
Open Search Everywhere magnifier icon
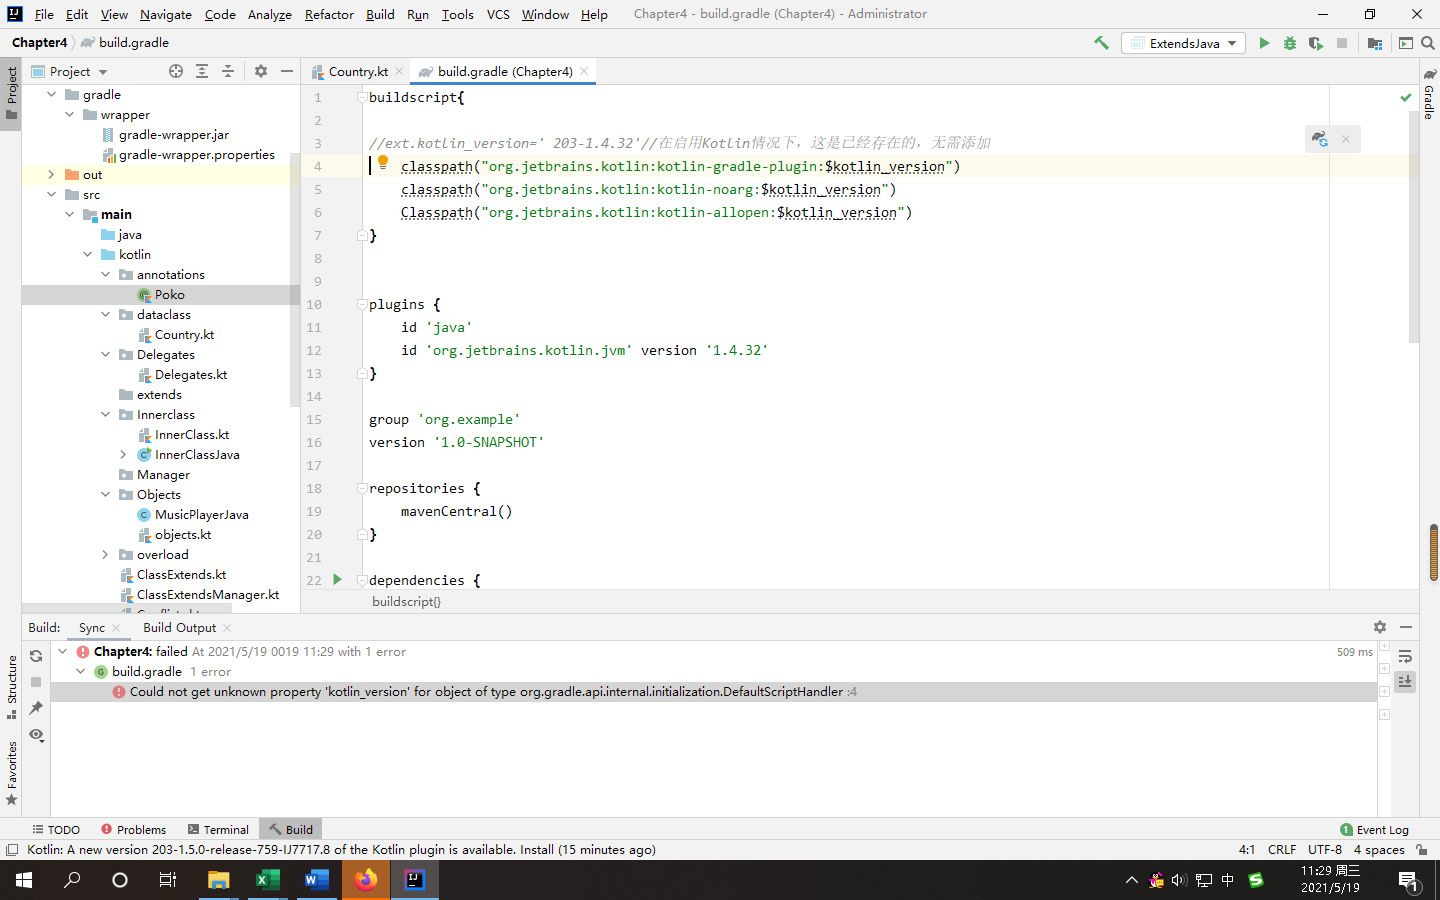[x=1428, y=43]
